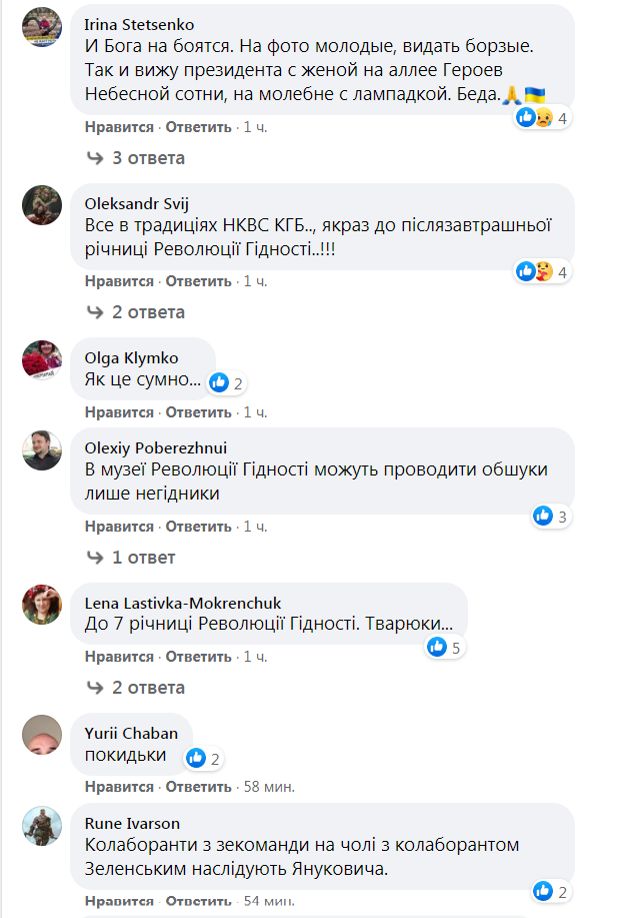The width and height of the screenshot is (627, 918).
Task: Click Yurii Chaban's profile avatar
Action: pyautogui.click(x=42, y=737)
